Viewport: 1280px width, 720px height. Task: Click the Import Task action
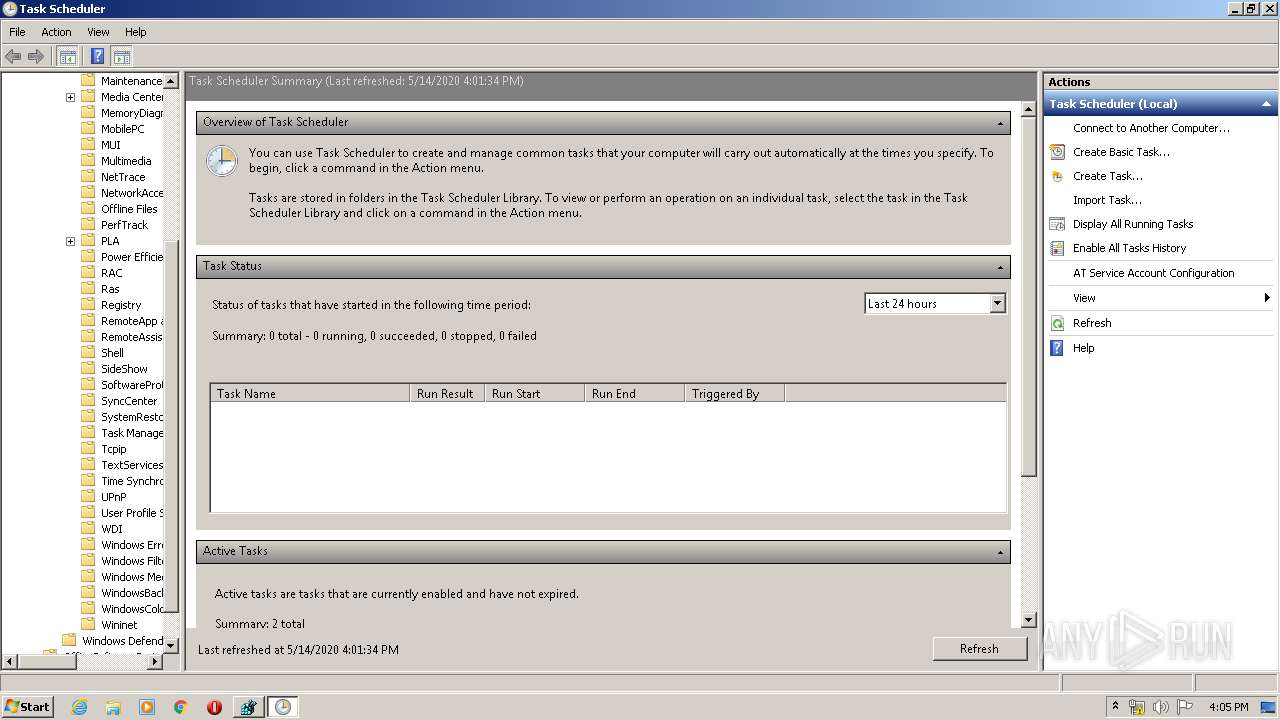1107,200
